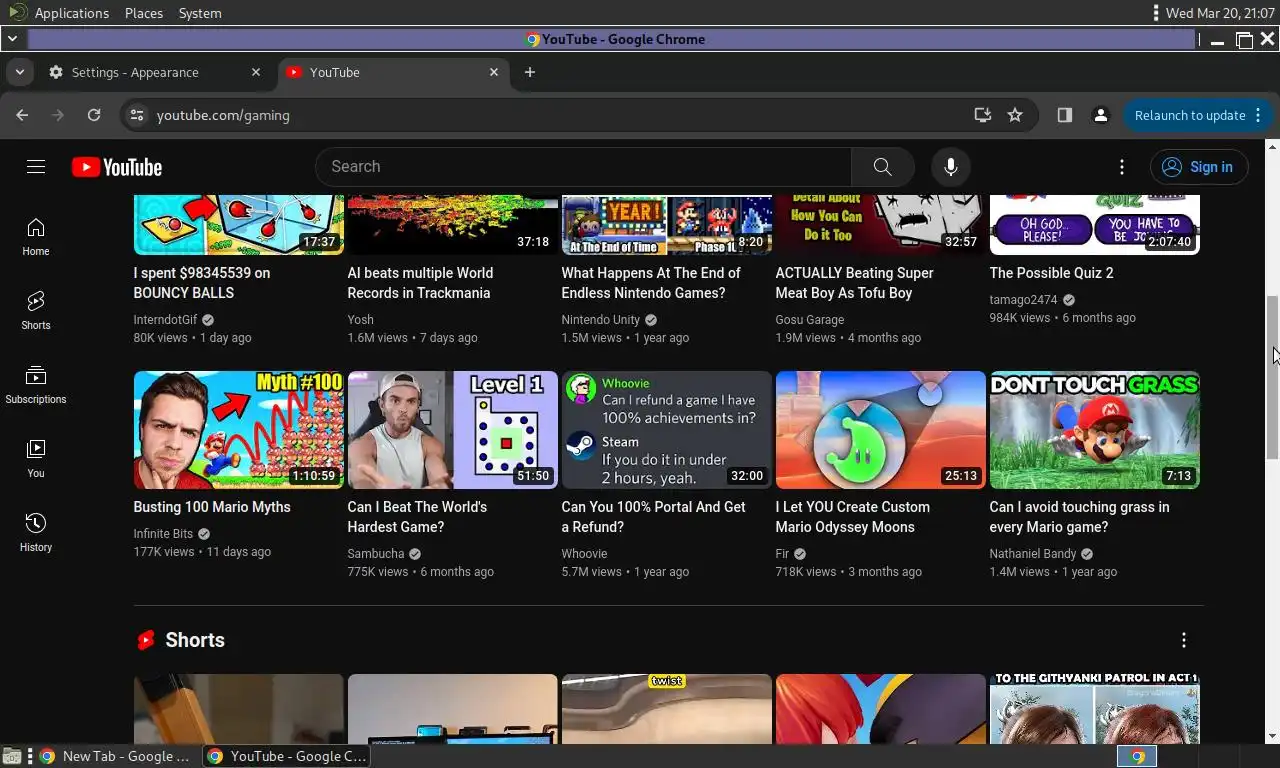Click the install app icon in address bar
The image size is (1280, 768).
point(983,115)
